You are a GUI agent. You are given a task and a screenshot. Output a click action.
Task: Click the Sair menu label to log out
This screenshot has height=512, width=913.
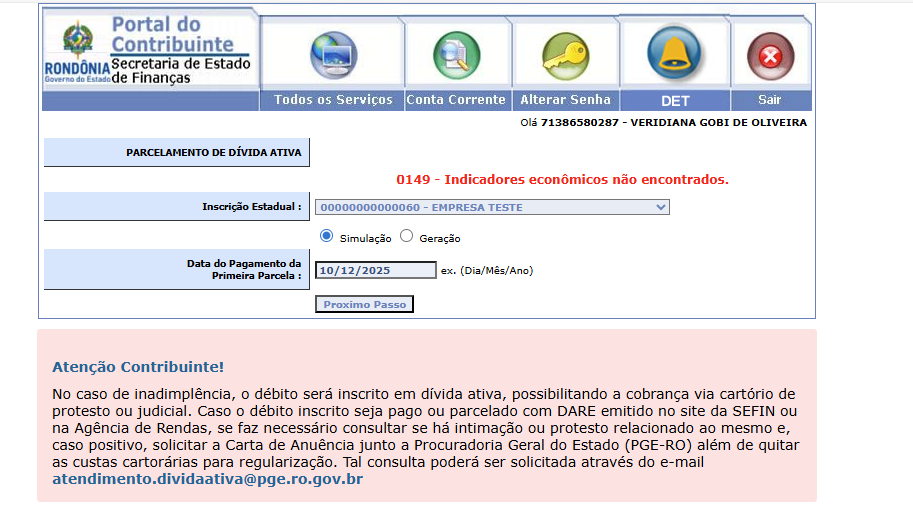tap(770, 100)
